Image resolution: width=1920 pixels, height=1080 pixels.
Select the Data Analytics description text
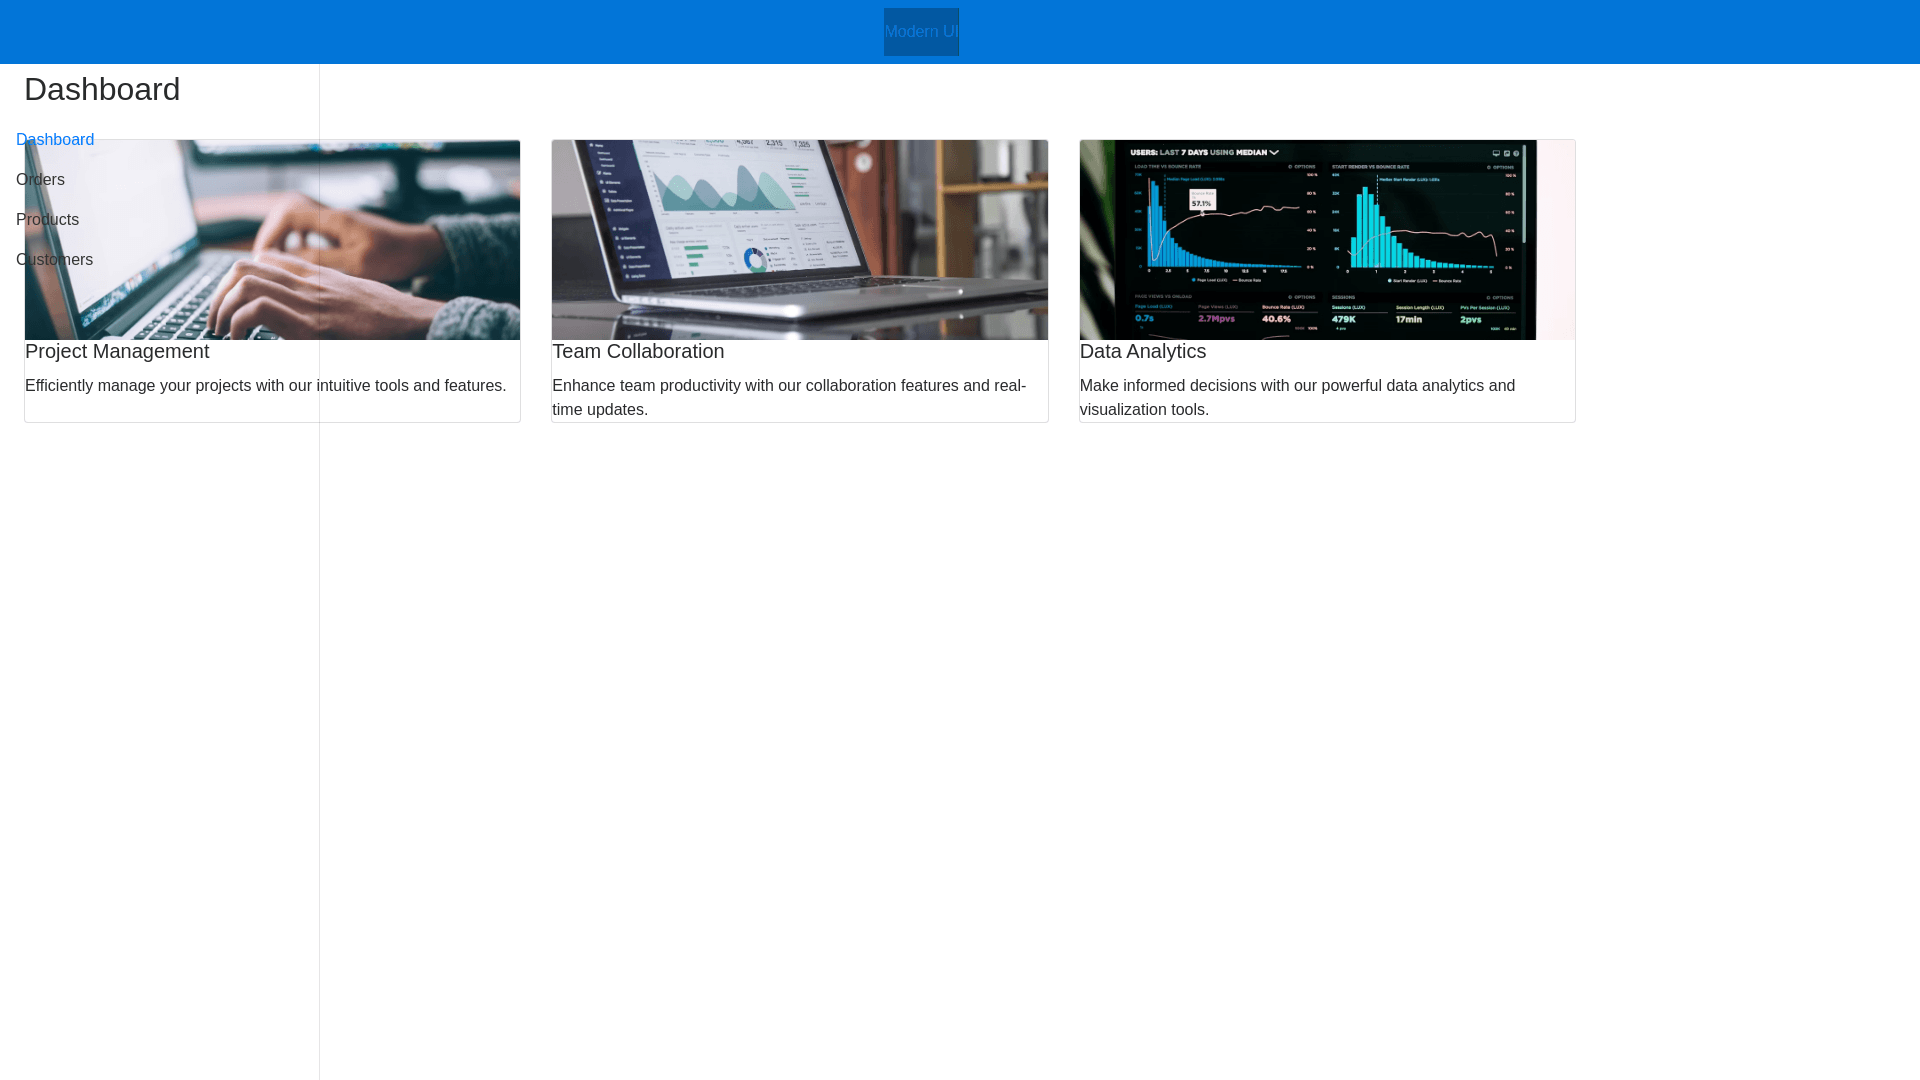tap(1297, 397)
